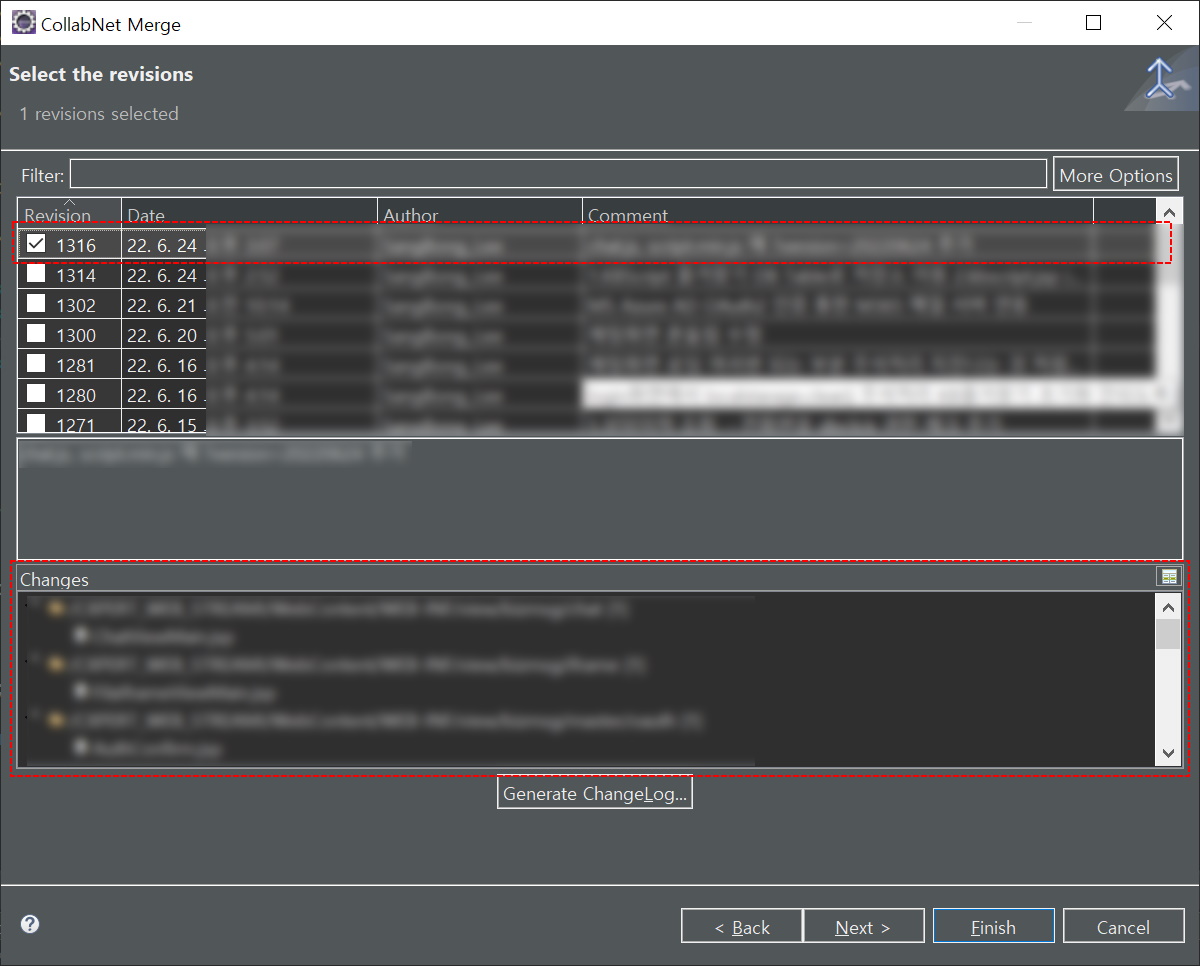
Task: Proceed with the Next button
Action: [863, 927]
